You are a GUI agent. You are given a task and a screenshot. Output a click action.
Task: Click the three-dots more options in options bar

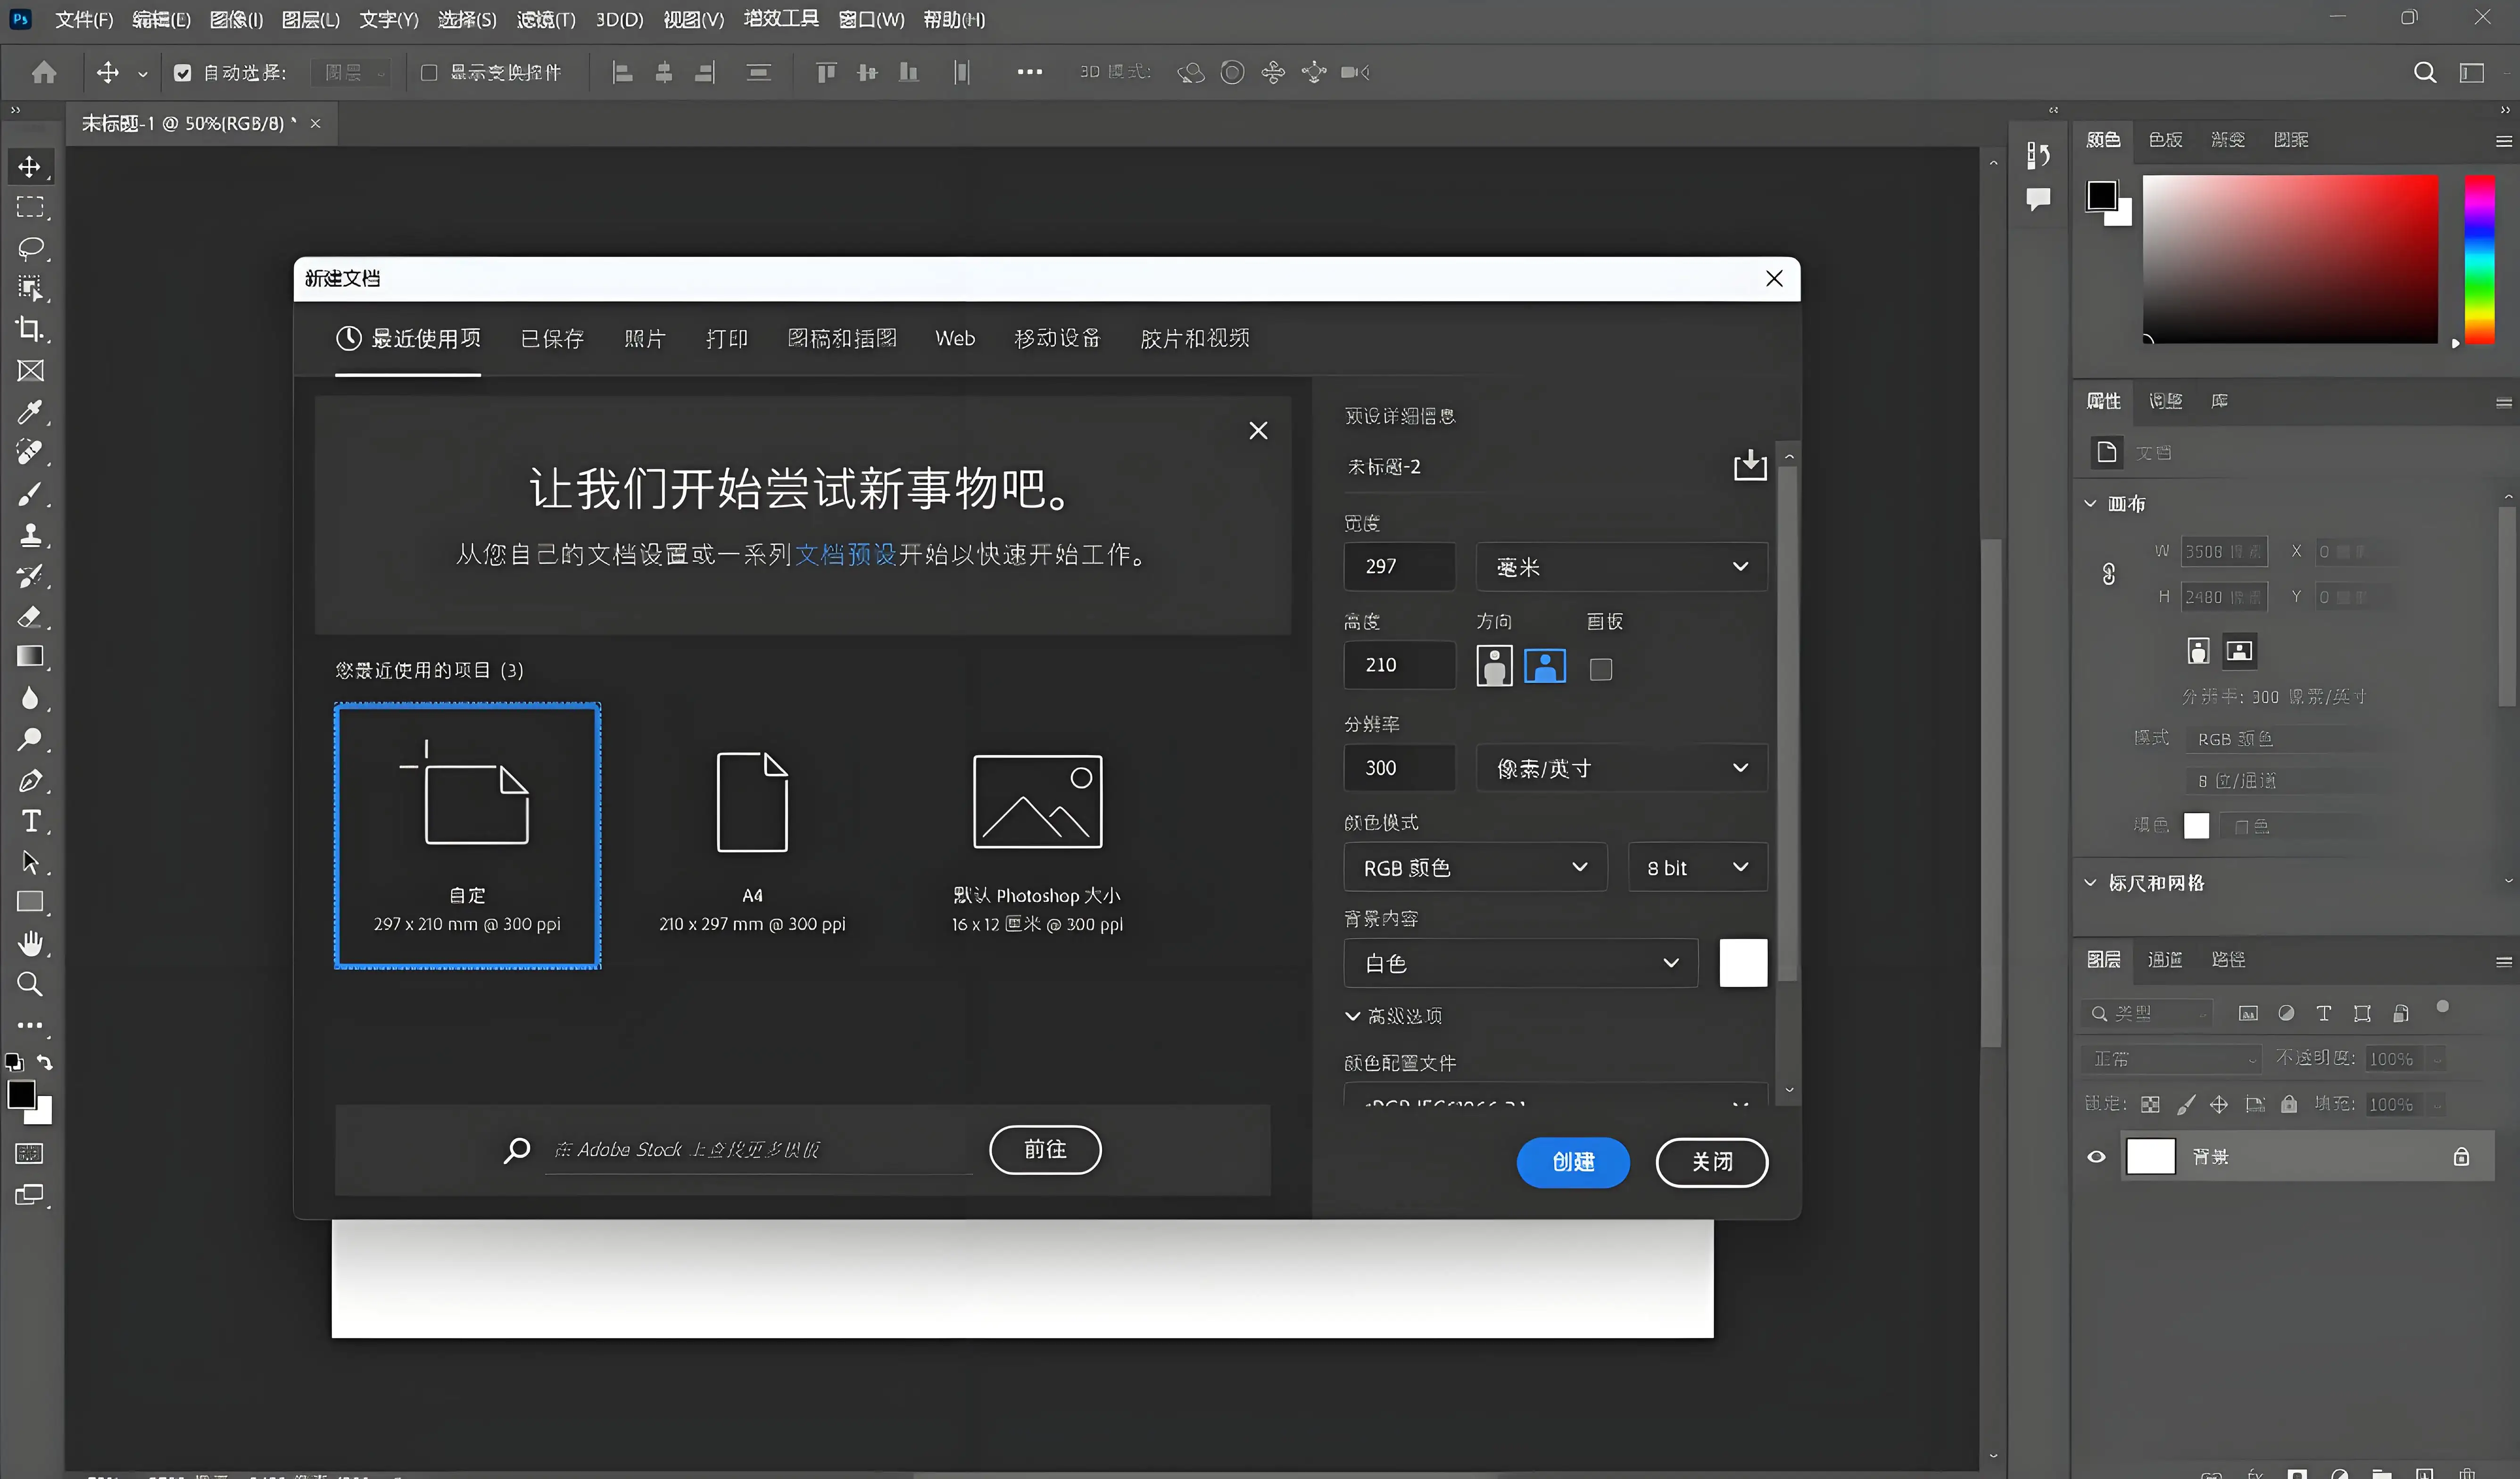coord(1029,72)
